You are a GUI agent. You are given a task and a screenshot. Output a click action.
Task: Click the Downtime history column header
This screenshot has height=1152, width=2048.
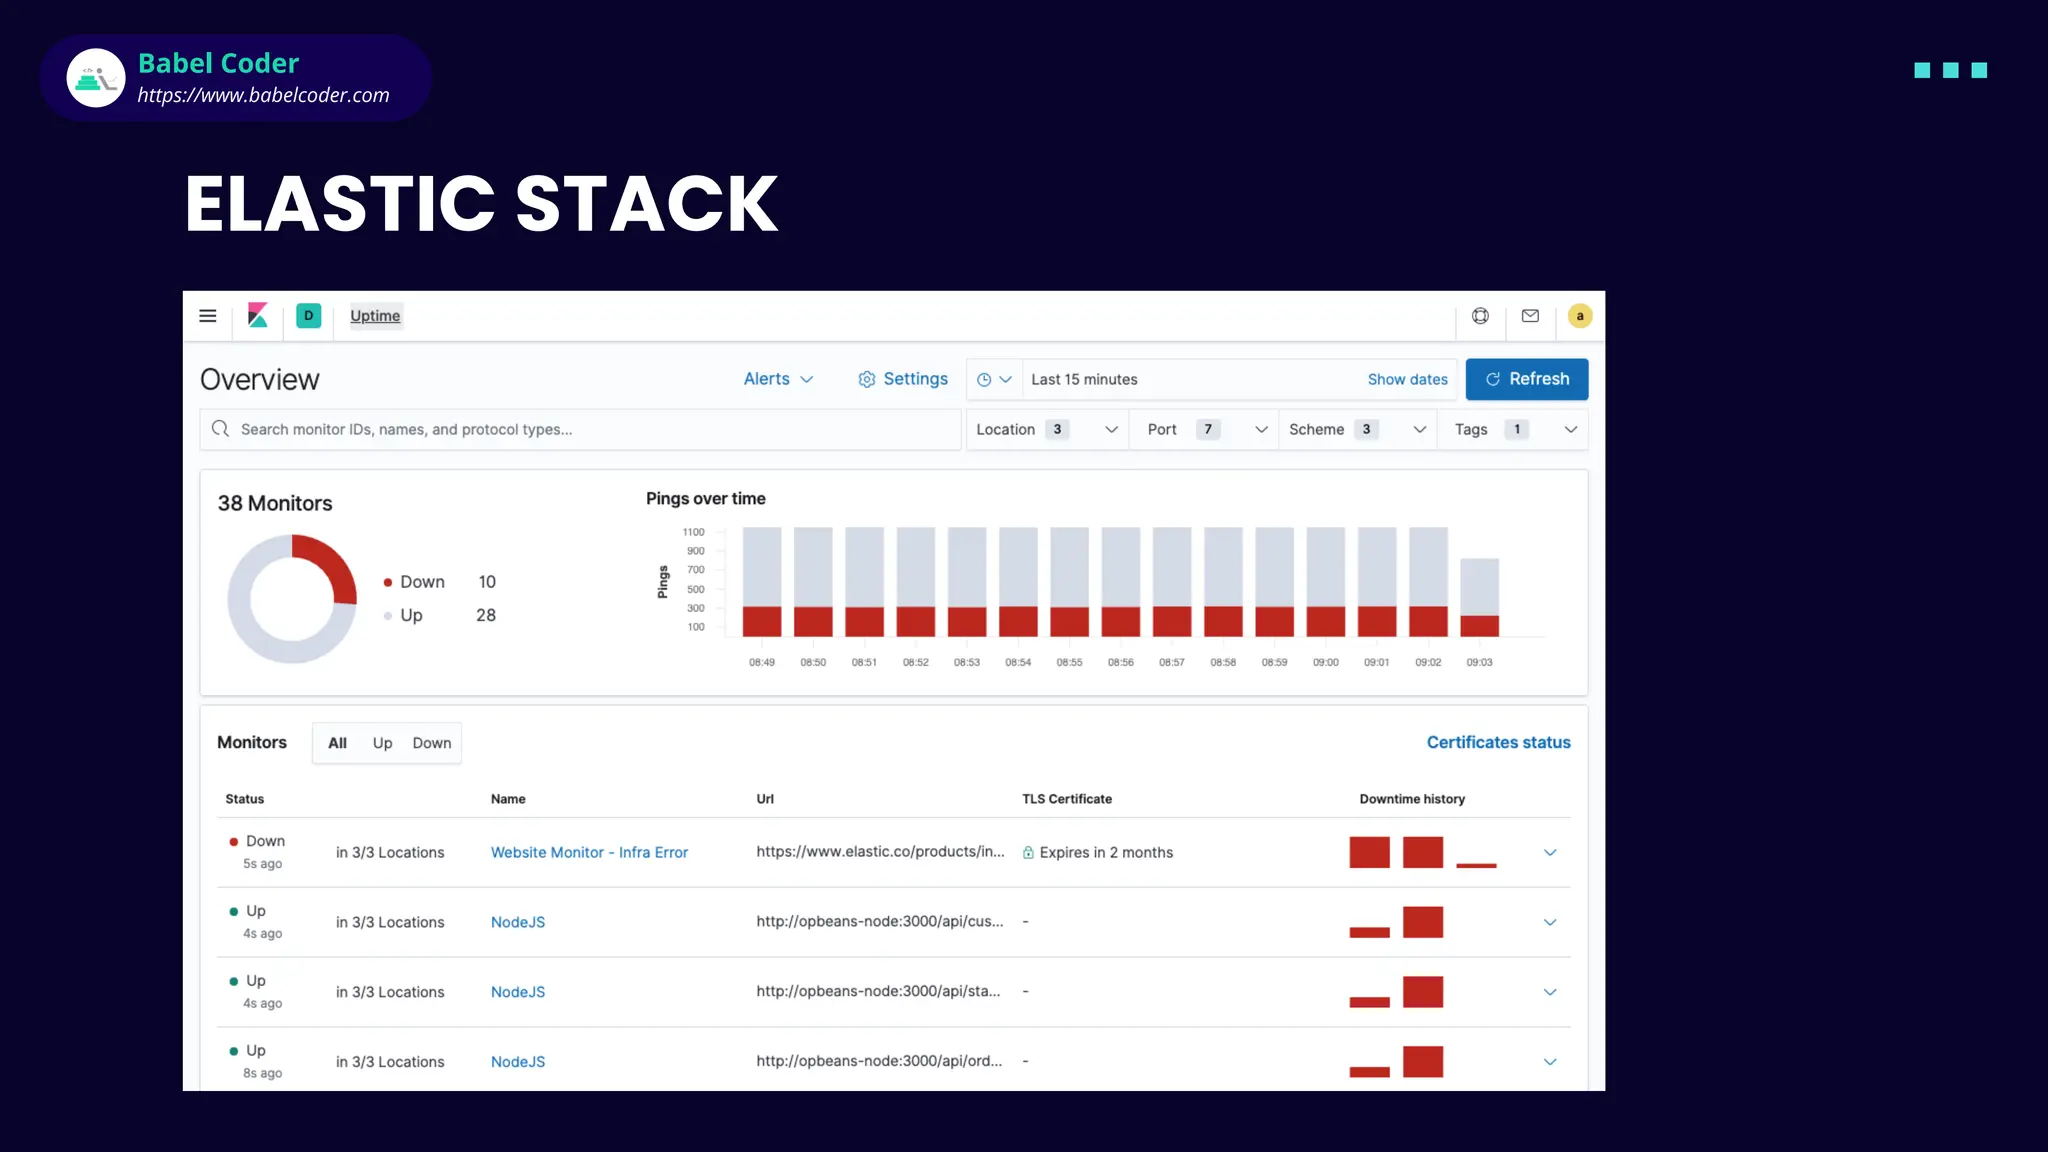pyautogui.click(x=1412, y=799)
